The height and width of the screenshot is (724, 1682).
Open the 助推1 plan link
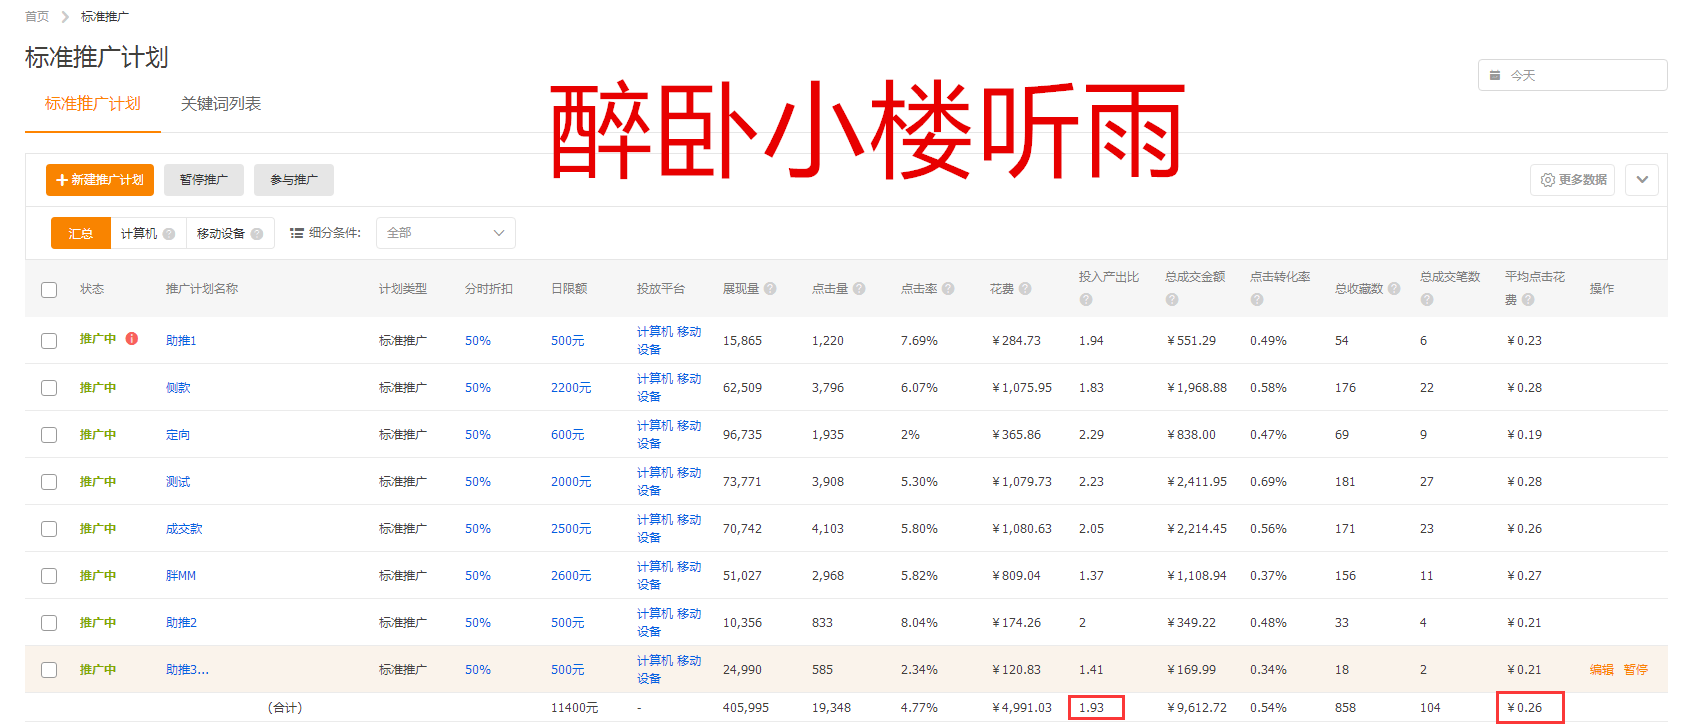coord(181,341)
